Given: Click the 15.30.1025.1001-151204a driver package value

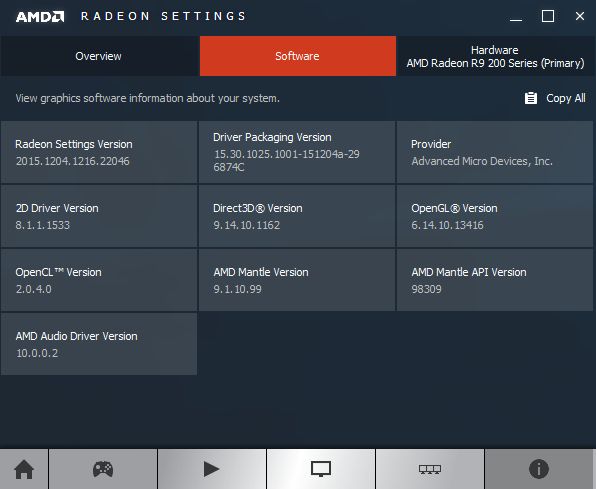Looking at the screenshot, I should [x=287, y=160].
